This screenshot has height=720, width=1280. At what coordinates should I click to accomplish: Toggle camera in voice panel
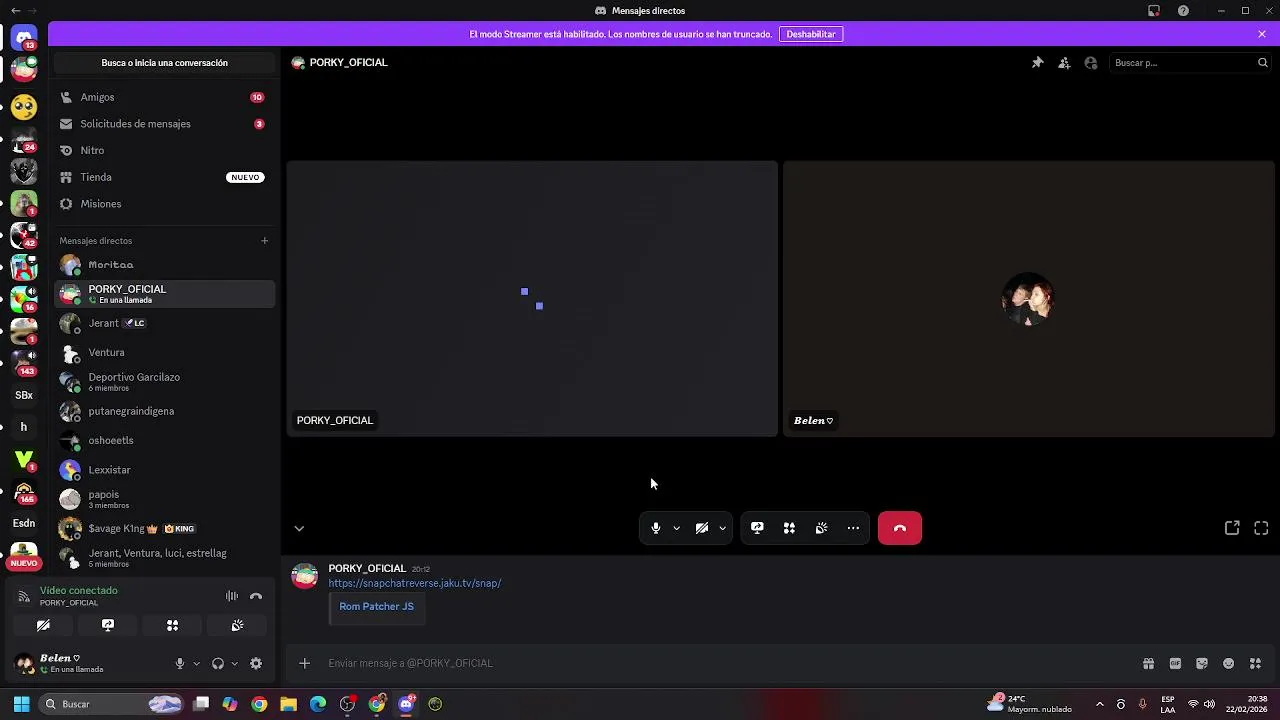[43, 626]
